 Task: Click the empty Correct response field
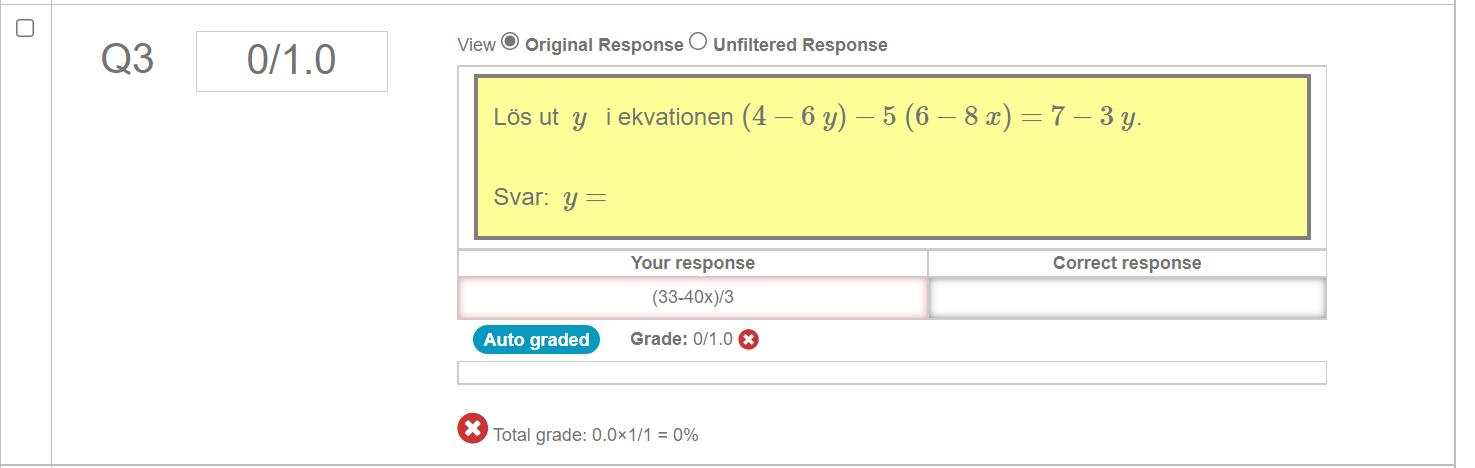1126,298
